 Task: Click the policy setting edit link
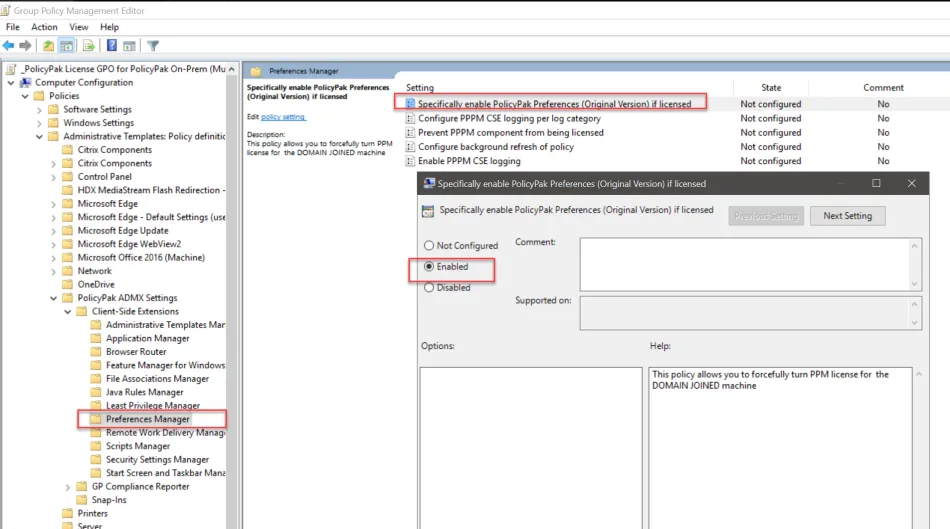pos(283,117)
